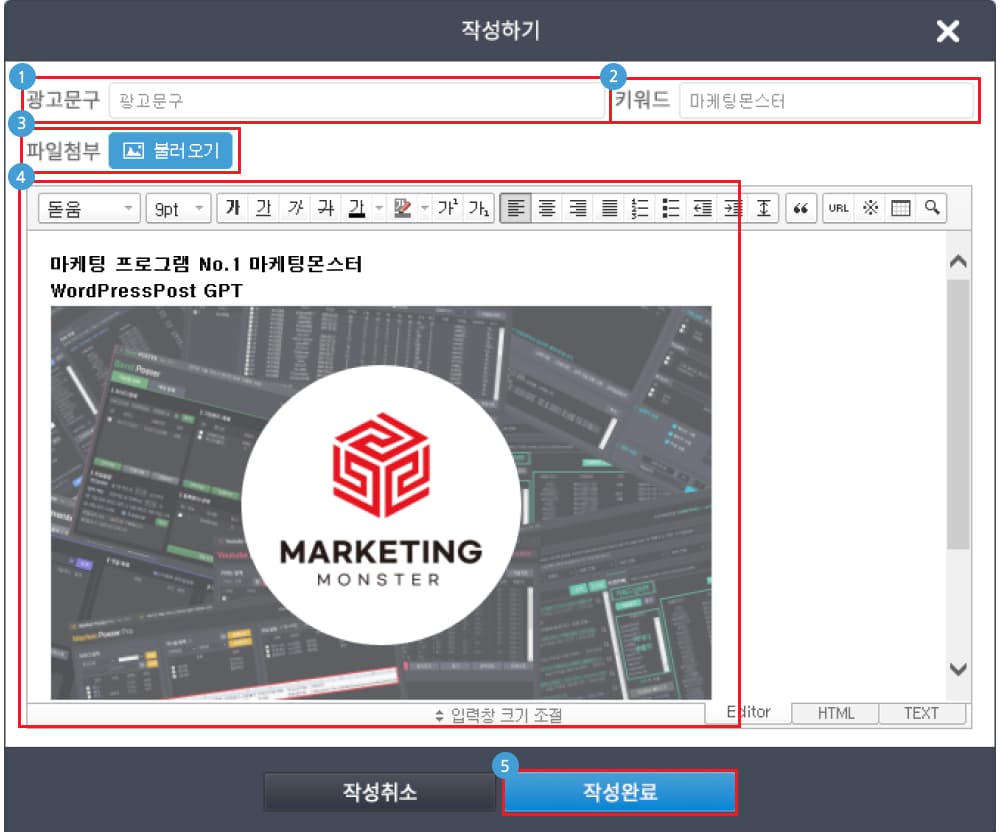Apply superscript formatting
Screen dimensions: 1000x832
tap(447, 208)
